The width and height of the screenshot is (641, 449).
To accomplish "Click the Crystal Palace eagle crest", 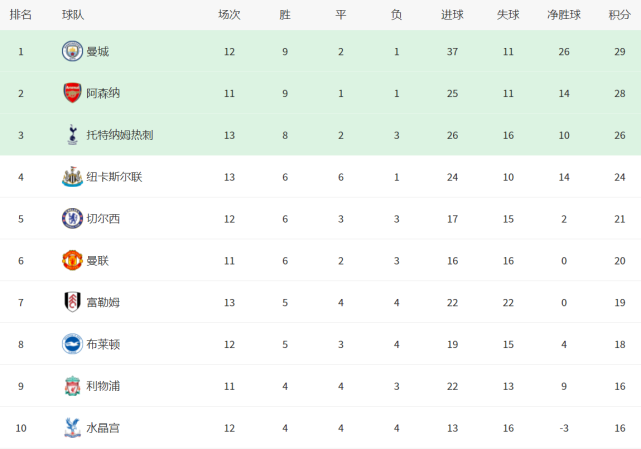I will (x=72, y=428).
